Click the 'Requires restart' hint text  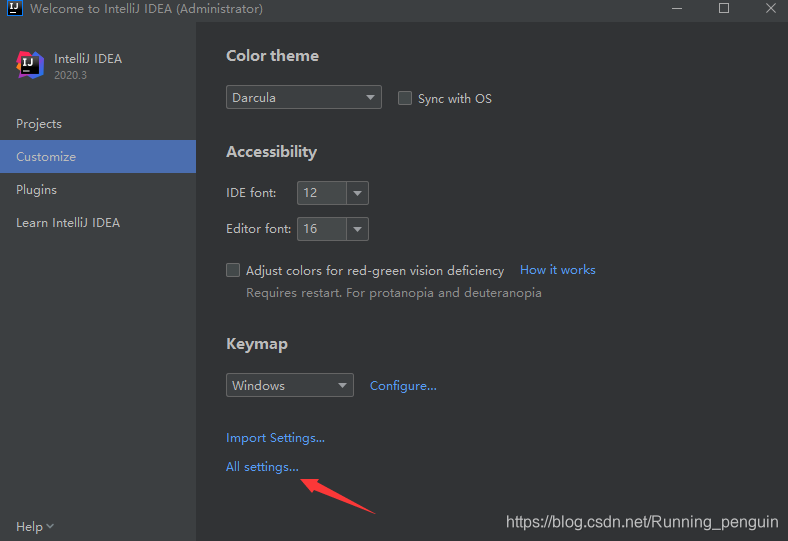[393, 293]
